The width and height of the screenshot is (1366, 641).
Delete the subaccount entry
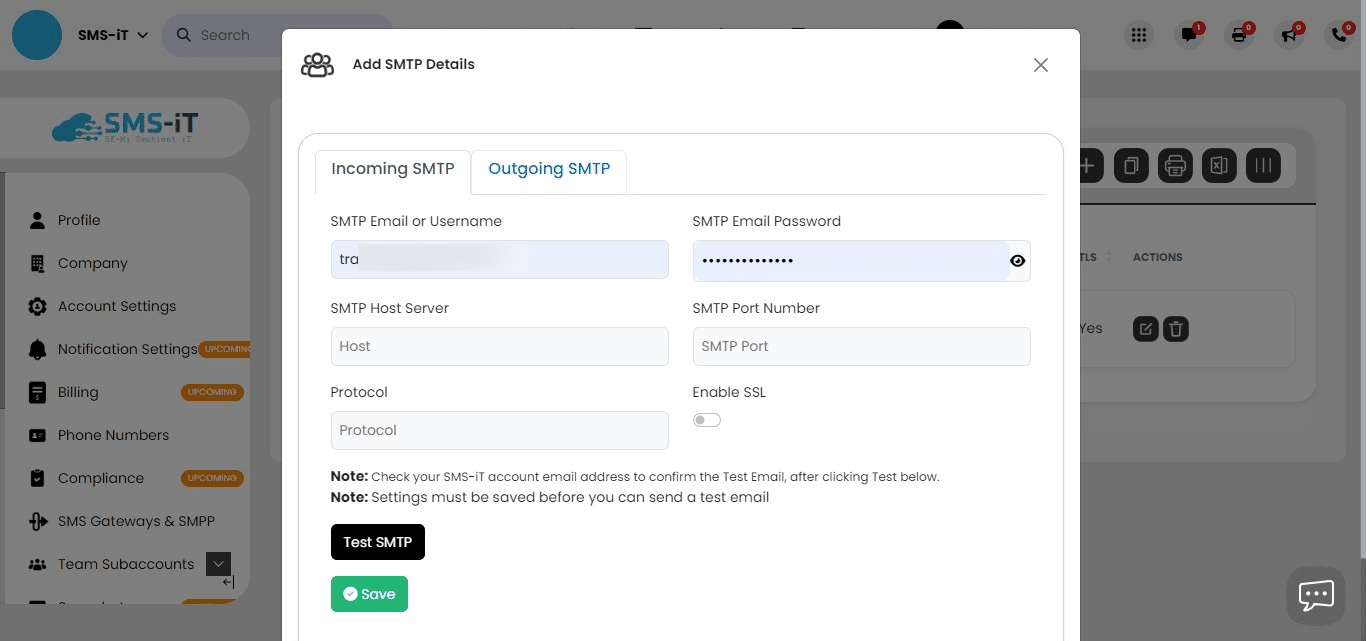tap(1175, 328)
